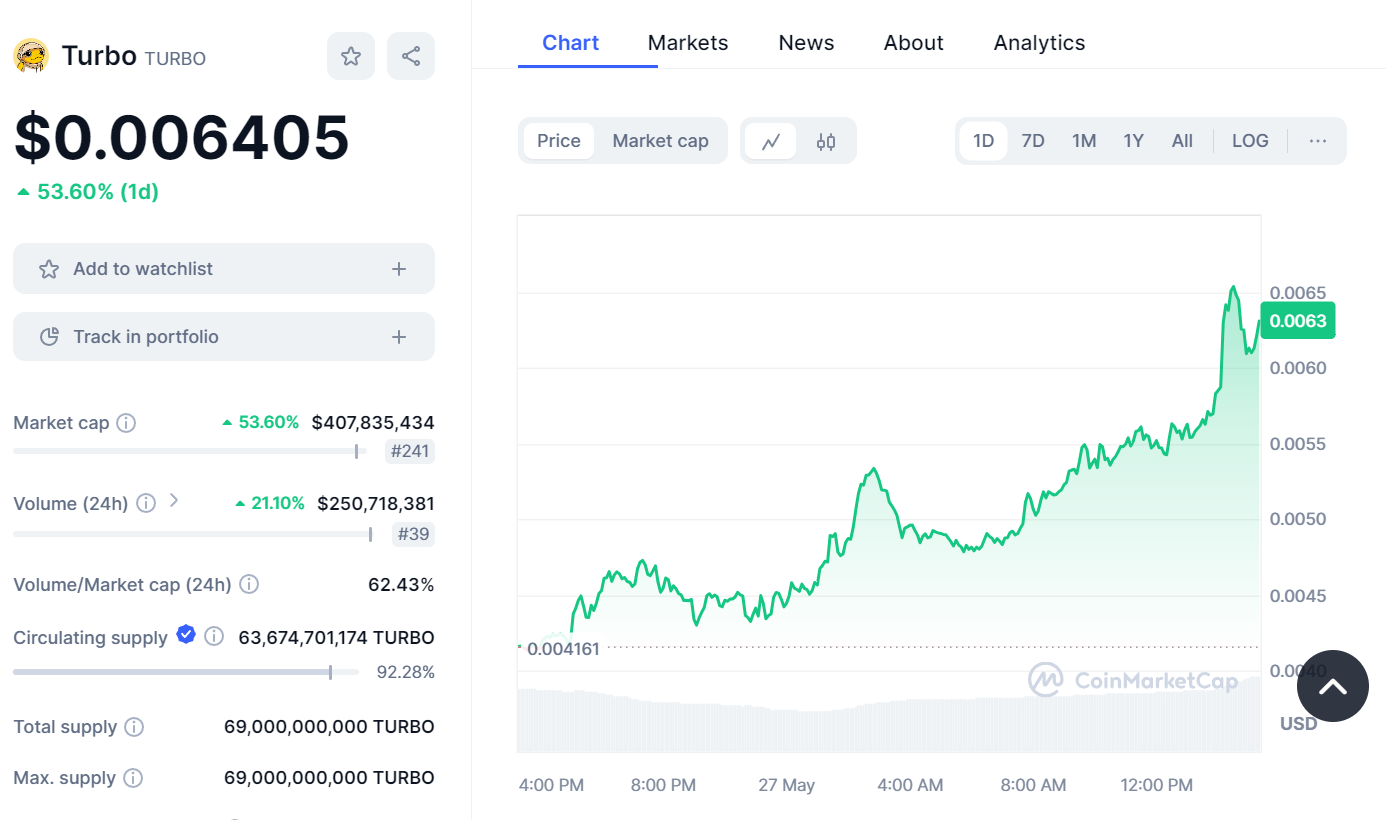1386x820 pixels.
Task: Click the verified circulating supply badge
Action: coord(186,634)
